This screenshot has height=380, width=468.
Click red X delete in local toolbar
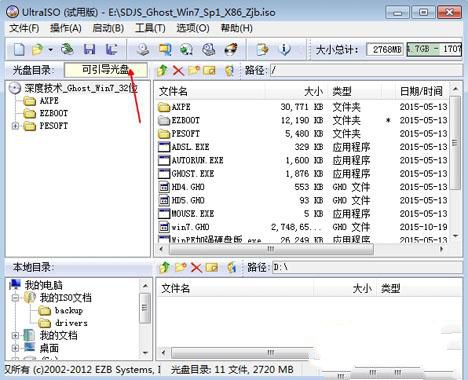coord(196,268)
